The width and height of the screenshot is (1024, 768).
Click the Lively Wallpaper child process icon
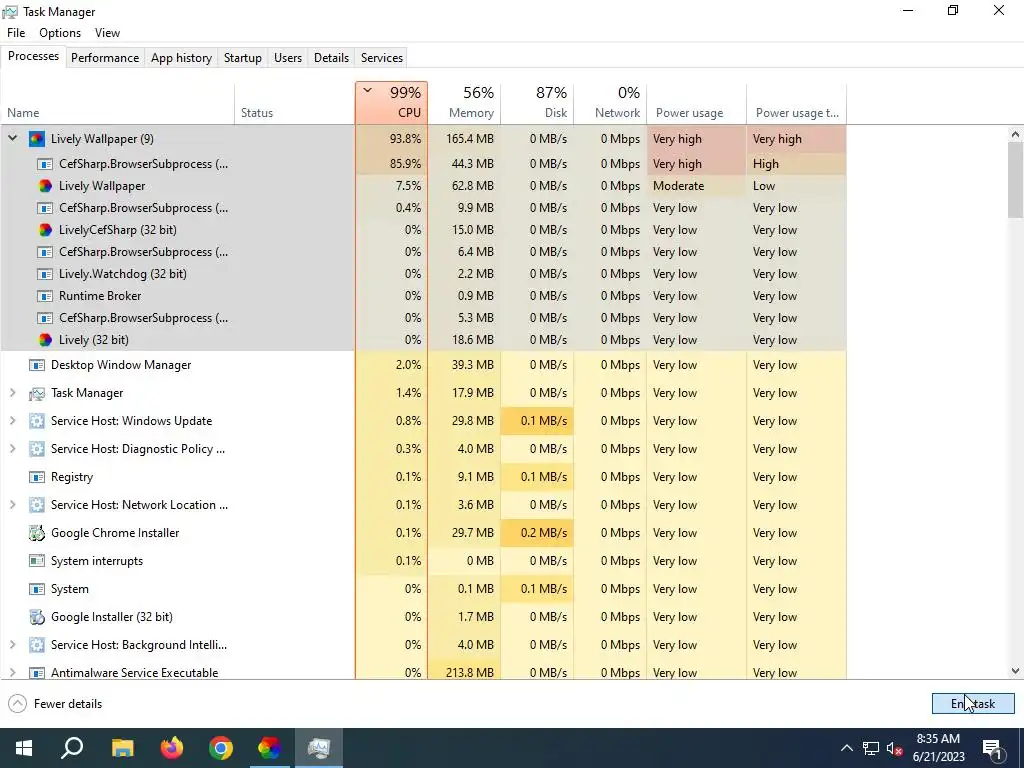[44, 186]
